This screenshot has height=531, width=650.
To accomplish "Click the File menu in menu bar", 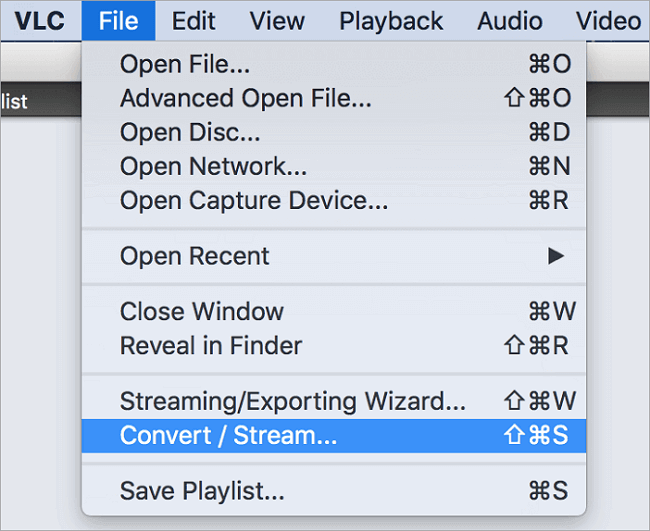I will tap(118, 20).
